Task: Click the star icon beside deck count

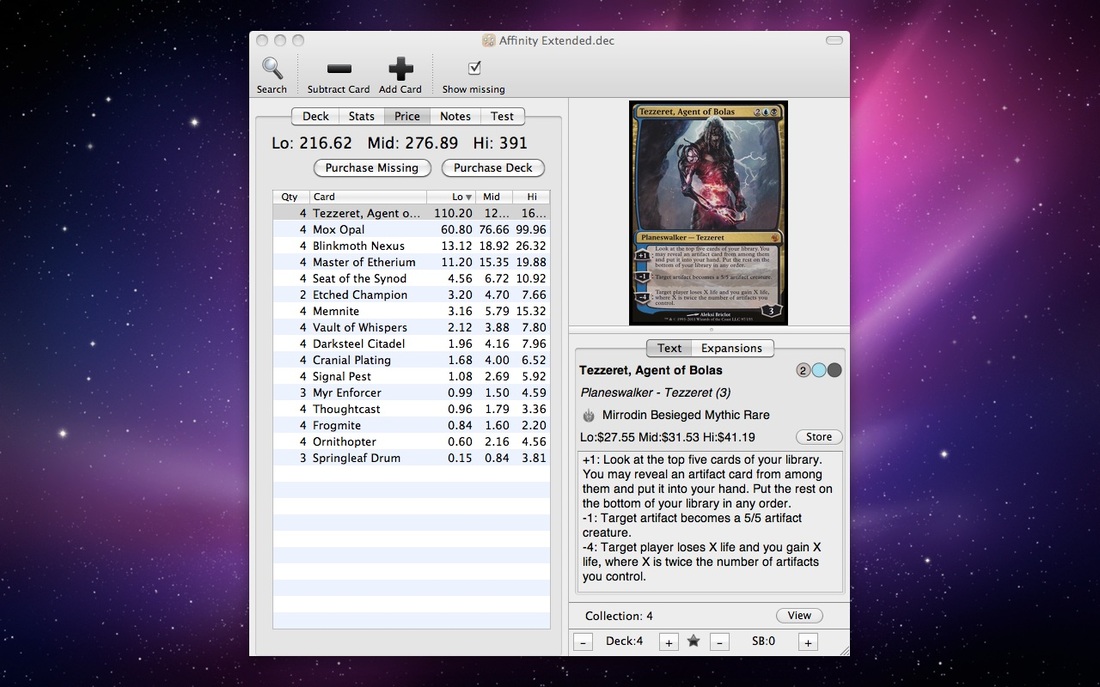Action: [x=693, y=641]
